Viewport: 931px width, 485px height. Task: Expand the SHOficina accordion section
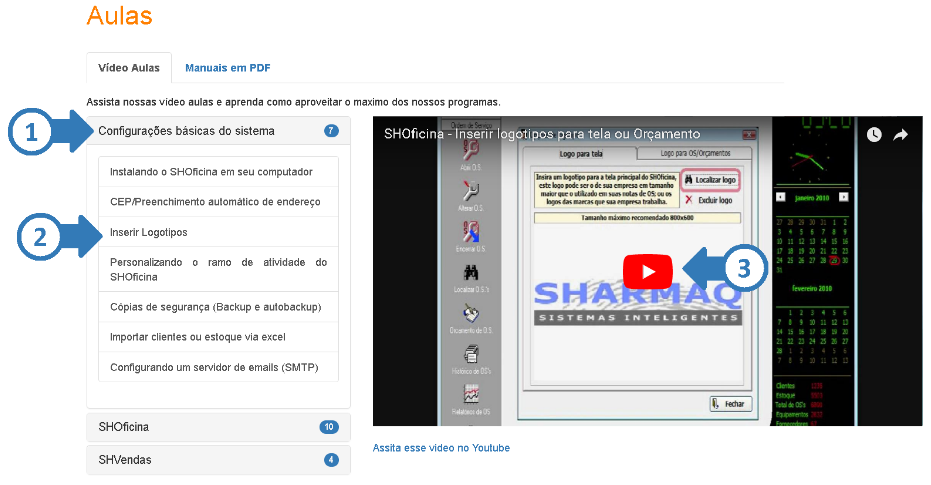(x=124, y=427)
